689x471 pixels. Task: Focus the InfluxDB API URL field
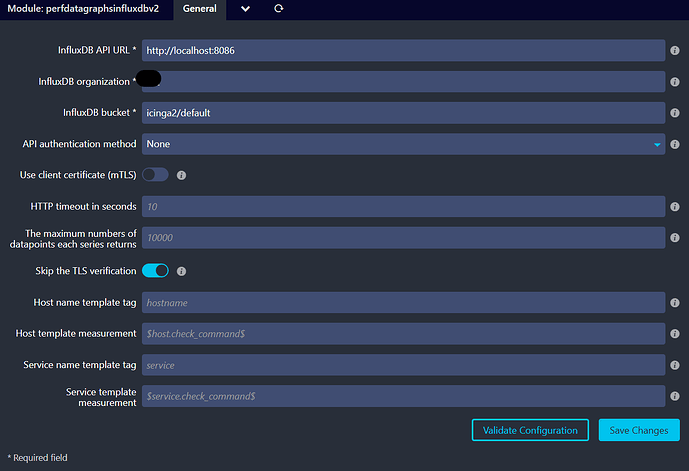(x=403, y=51)
